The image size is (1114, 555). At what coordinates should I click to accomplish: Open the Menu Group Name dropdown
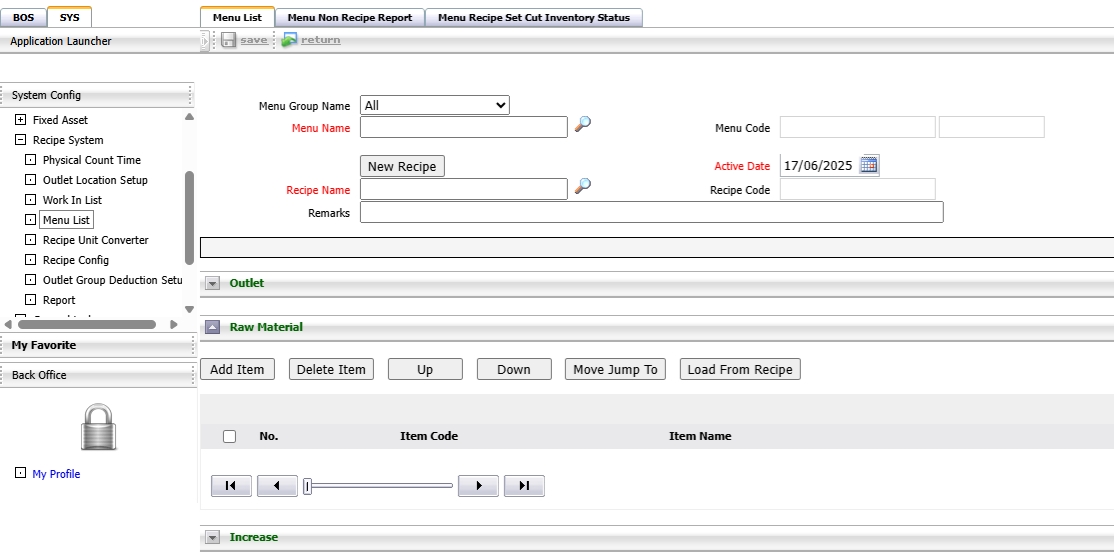pos(434,105)
